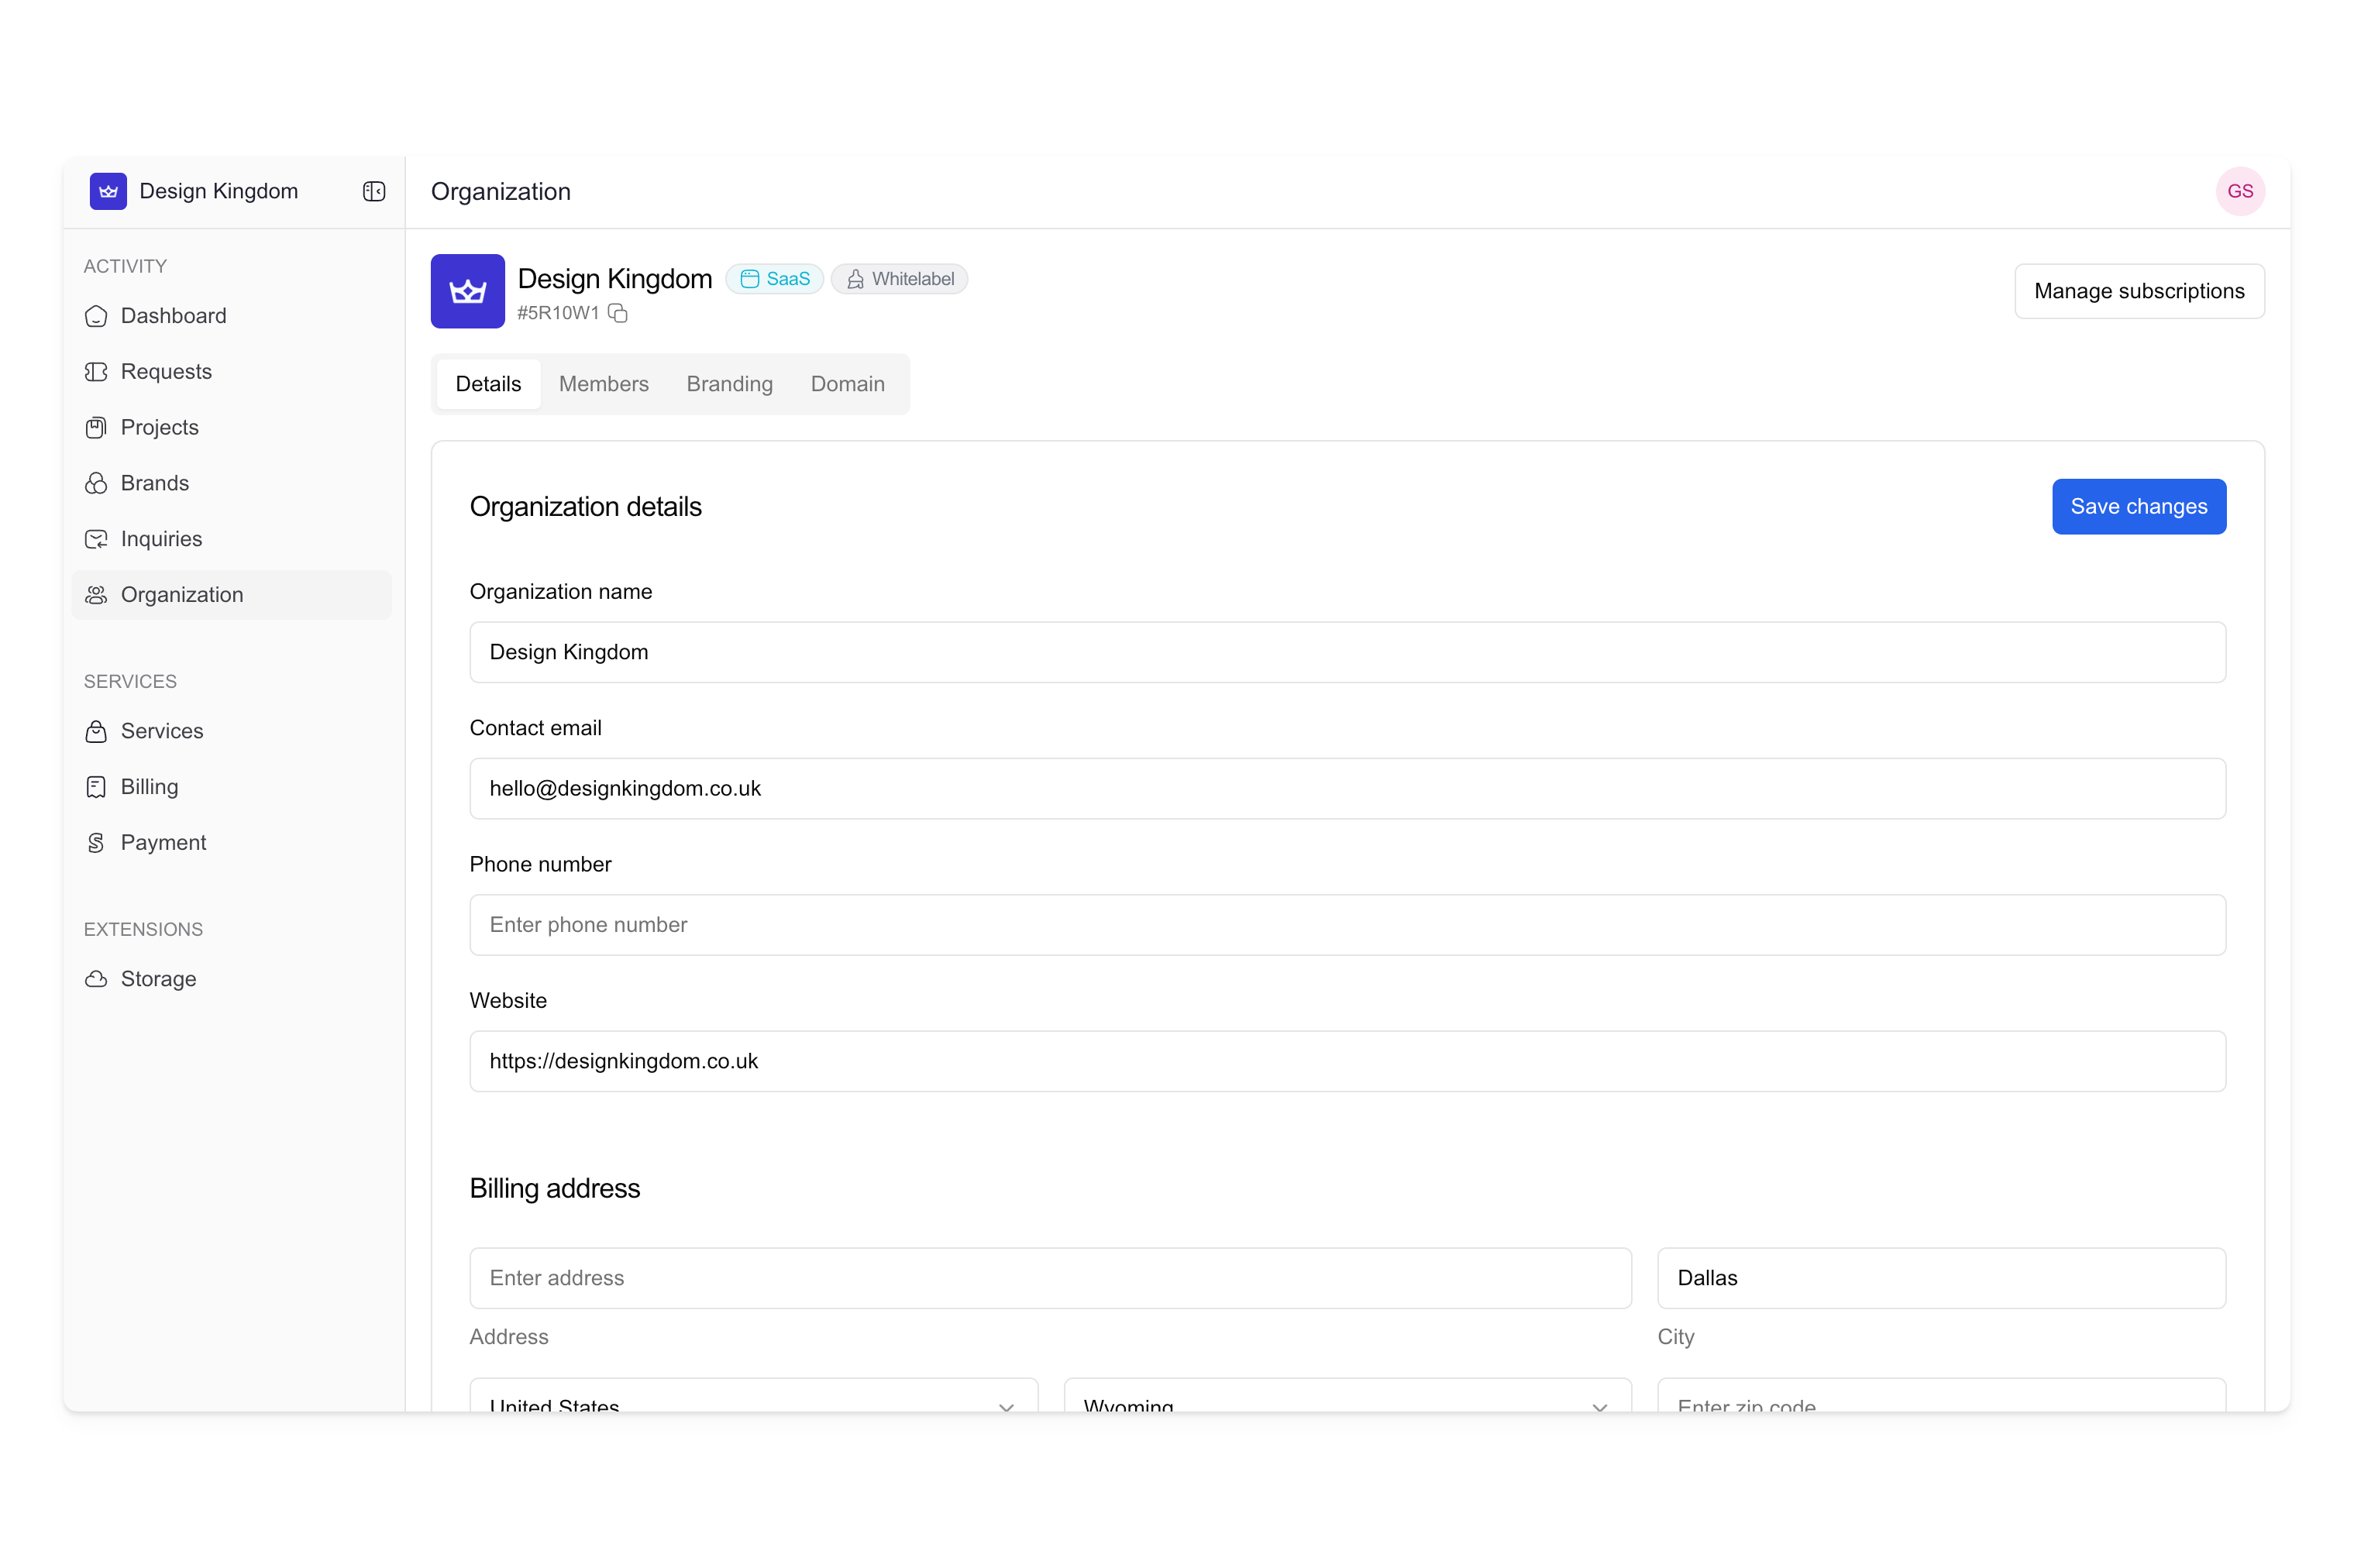Open Requests in the sidebar
This screenshot has height=1568, width=2354.
pyautogui.click(x=231, y=372)
